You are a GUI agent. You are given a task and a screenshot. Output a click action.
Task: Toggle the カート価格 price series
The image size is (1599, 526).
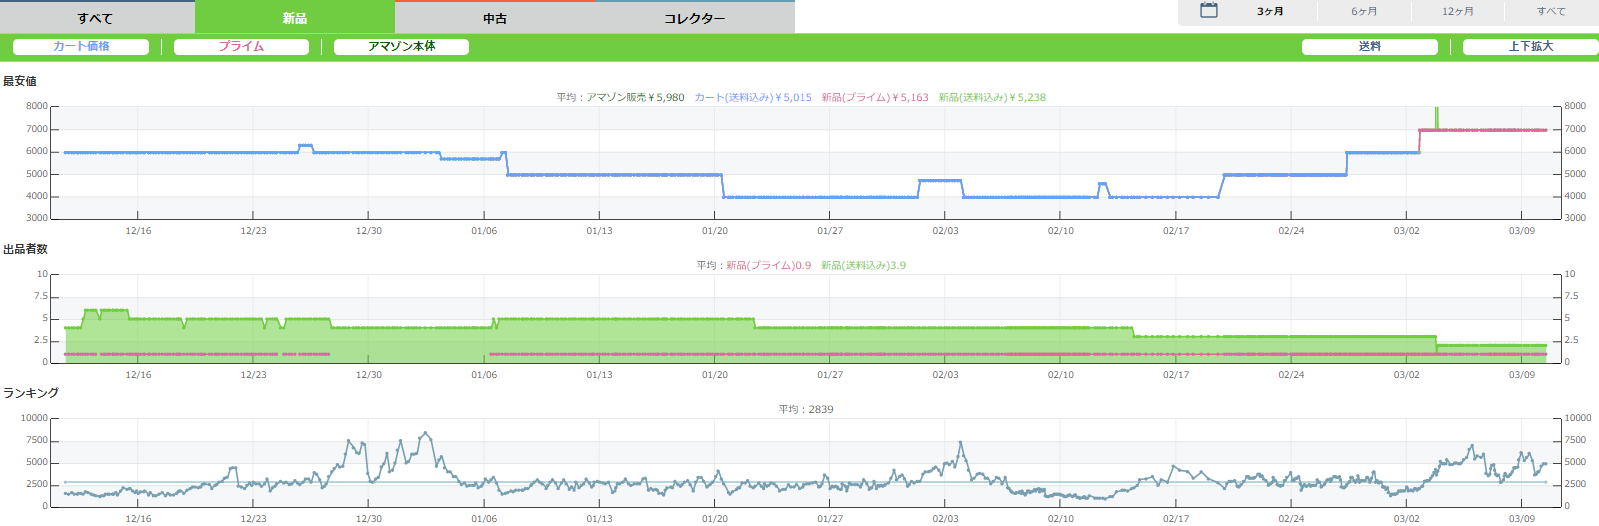coord(81,47)
